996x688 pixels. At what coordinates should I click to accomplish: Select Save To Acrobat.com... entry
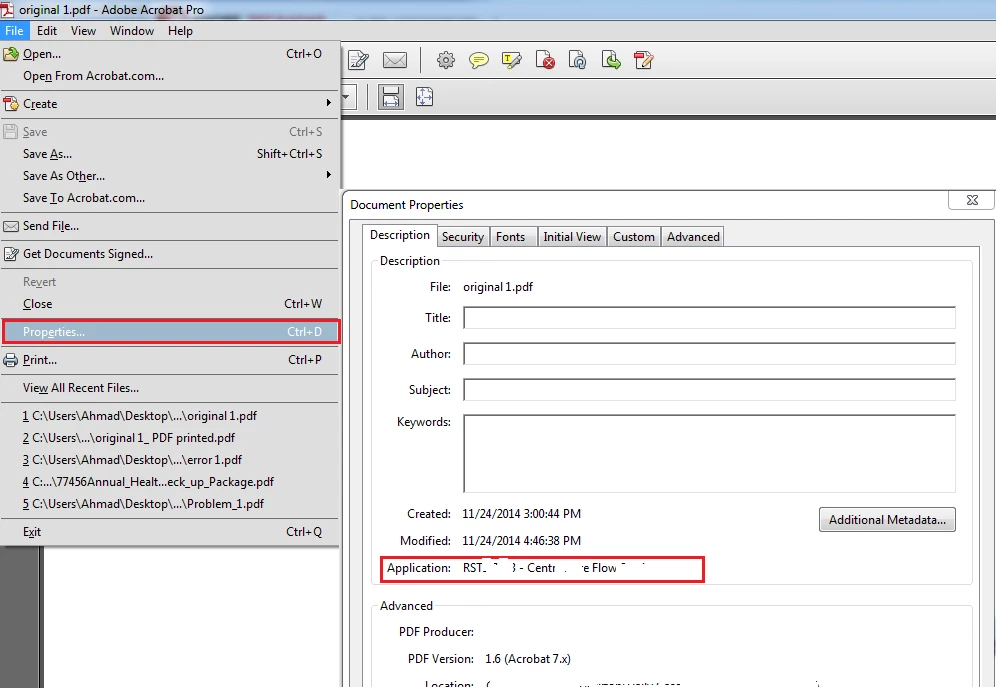pos(170,198)
